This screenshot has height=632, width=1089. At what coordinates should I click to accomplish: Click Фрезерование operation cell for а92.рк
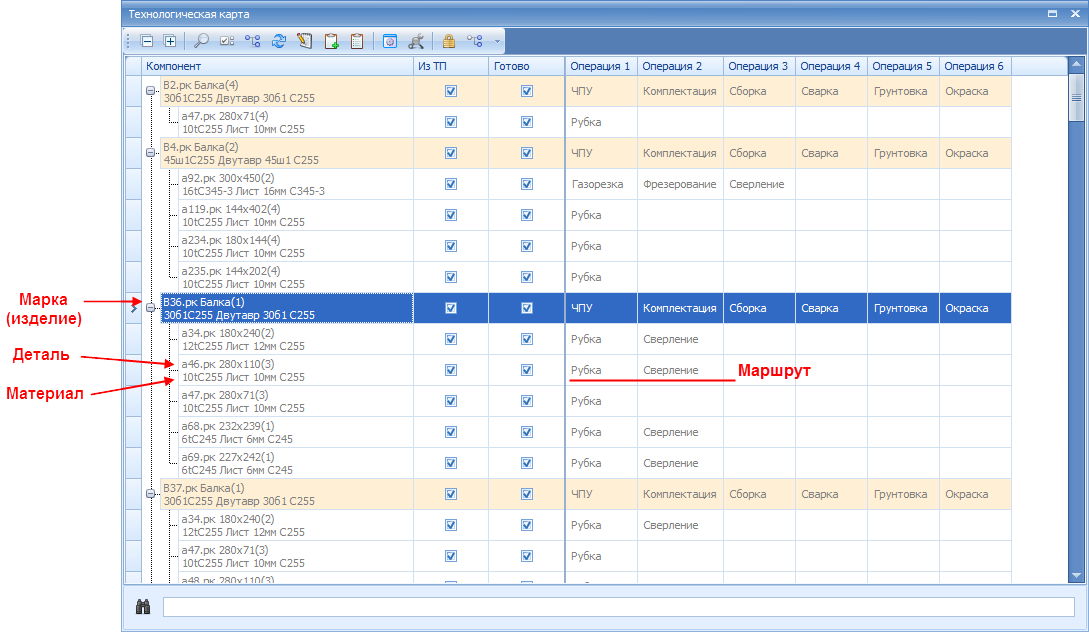(x=680, y=184)
